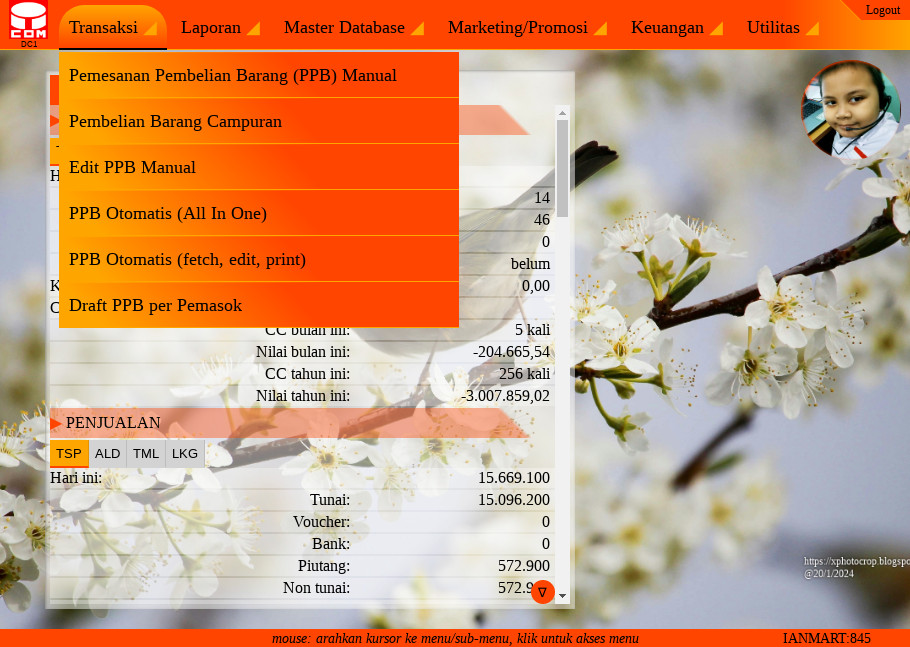Switch to the ALD sales tab
The image size is (910, 647).
pyautogui.click(x=107, y=454)
